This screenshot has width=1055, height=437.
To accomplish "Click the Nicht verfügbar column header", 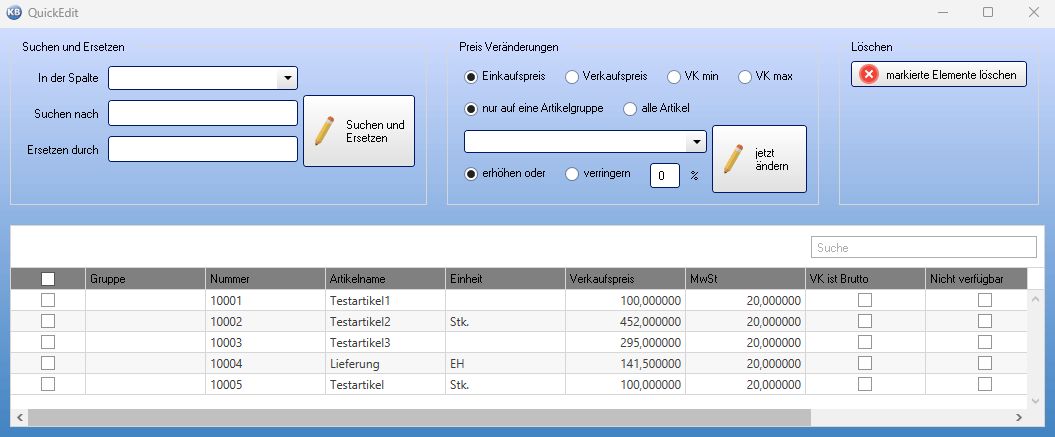I will click(976, 279).
